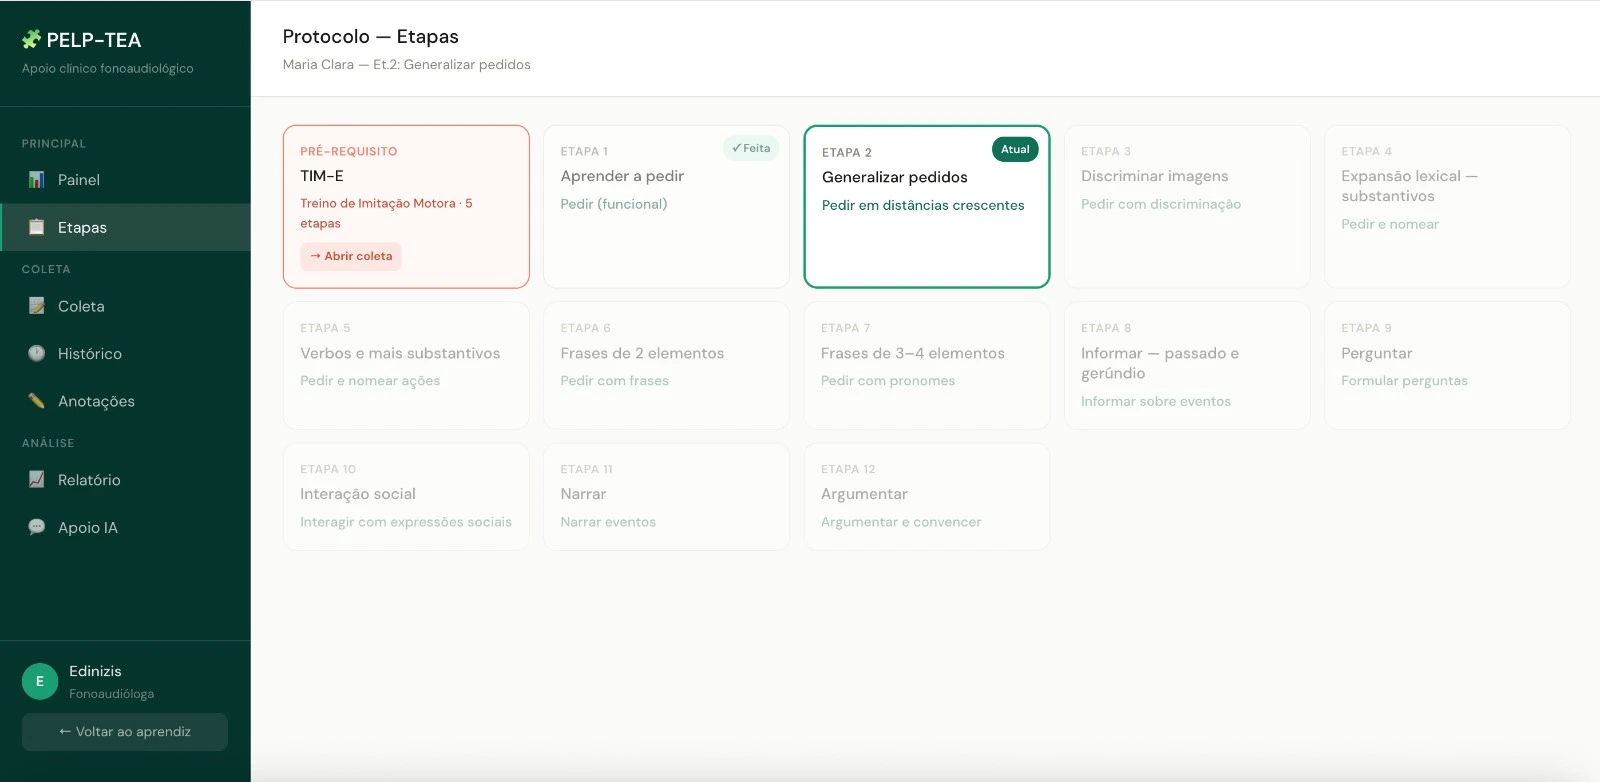Open Etapa 4 Expansão lexical card
Viewport: 1600px width, 782px height.
1447,206
